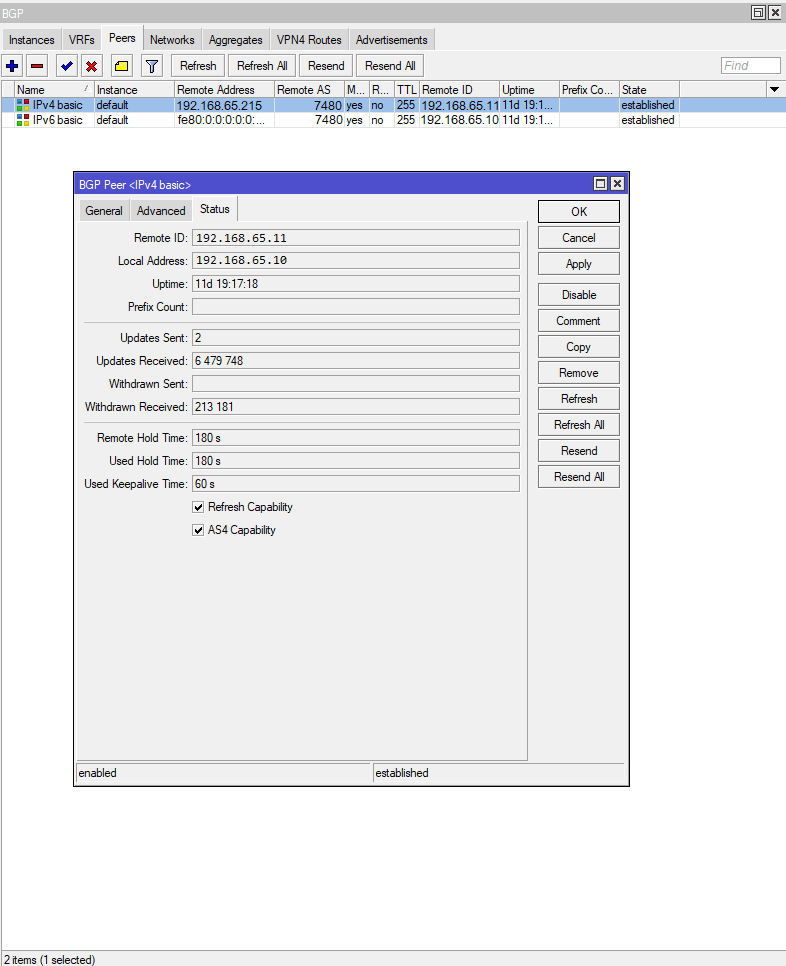The image size is (786, 966).
Task: Open the Advanced tab in peer dialog
Action: (161, 211)
